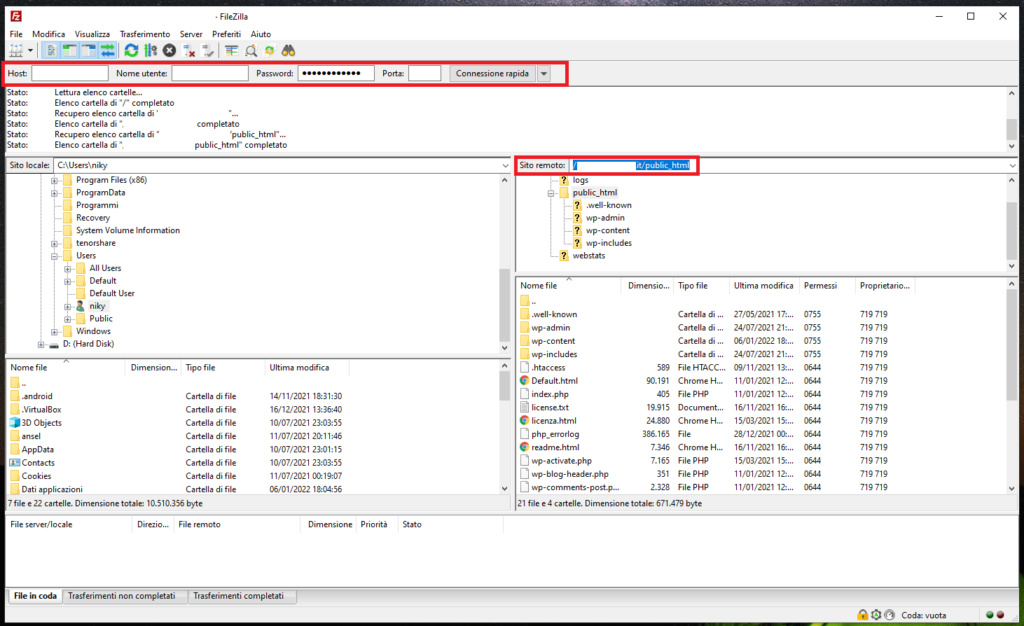Click the message log vertical scrollbar

pos(1012,120)
